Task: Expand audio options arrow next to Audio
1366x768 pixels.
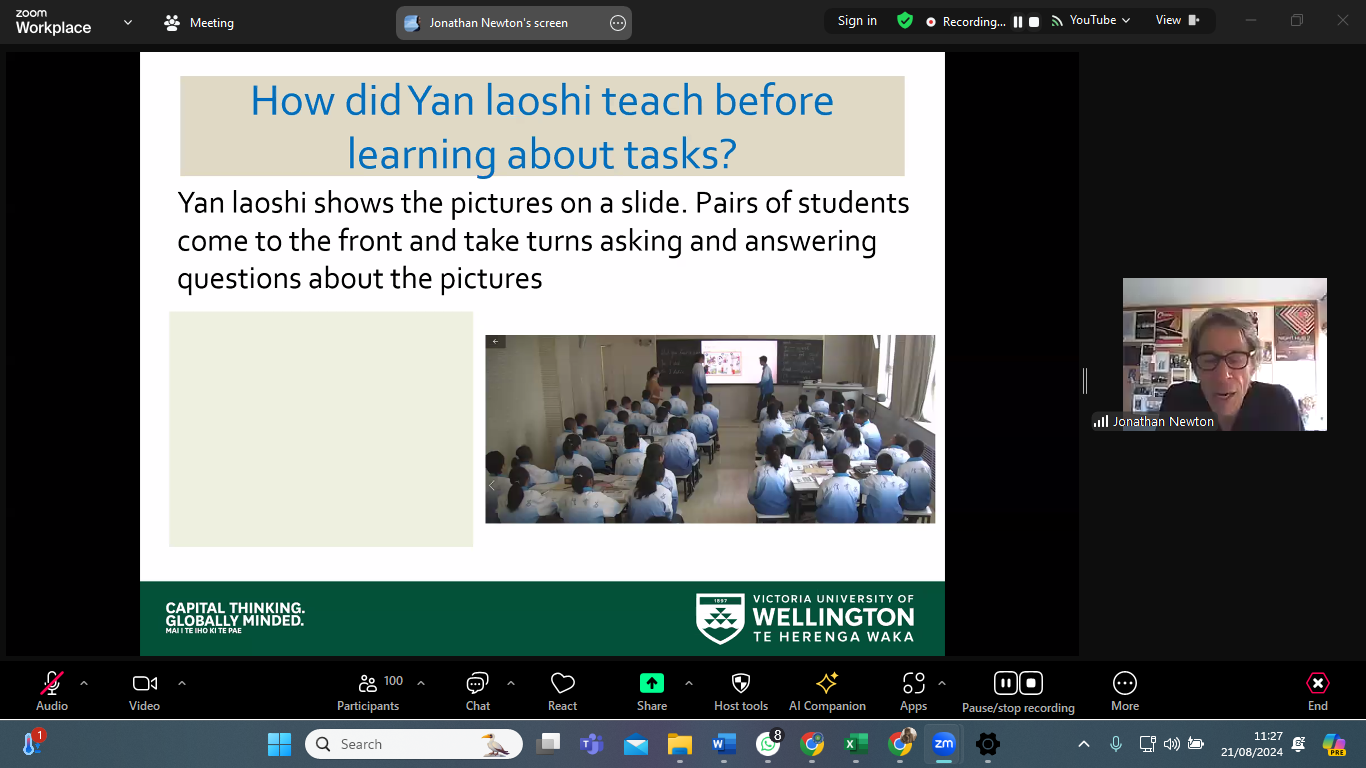Action: [x=84, y=683]
